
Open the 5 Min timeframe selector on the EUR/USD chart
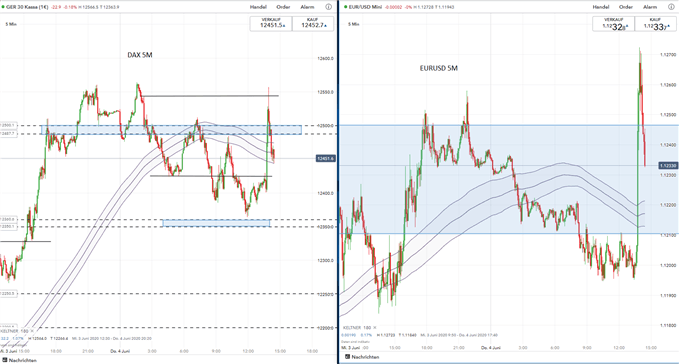tap(353, 24)
